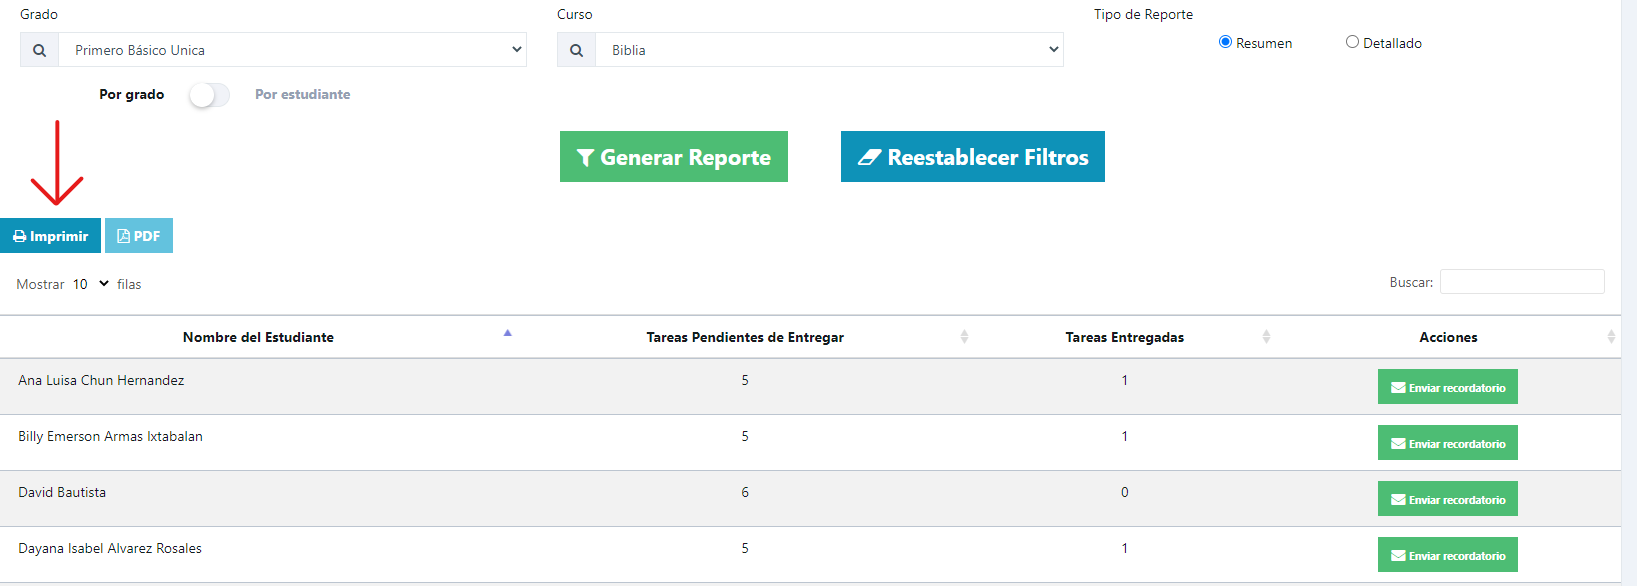Image resolution: width=1637 pixels, height=586 pixels.
Task: Expand the Mostrar rows count selector
Action: coord(90,284)
